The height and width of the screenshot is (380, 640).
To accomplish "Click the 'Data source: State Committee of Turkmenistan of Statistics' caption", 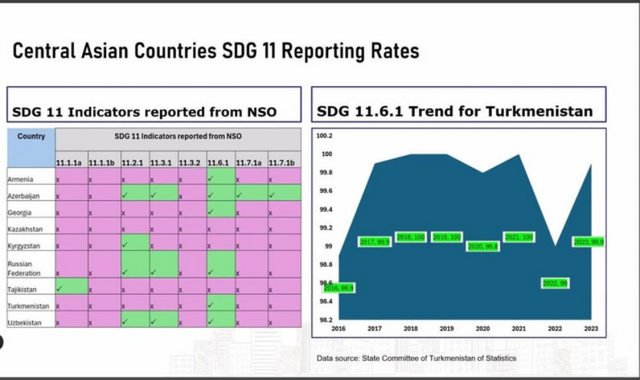I will [x=416, y=358].
